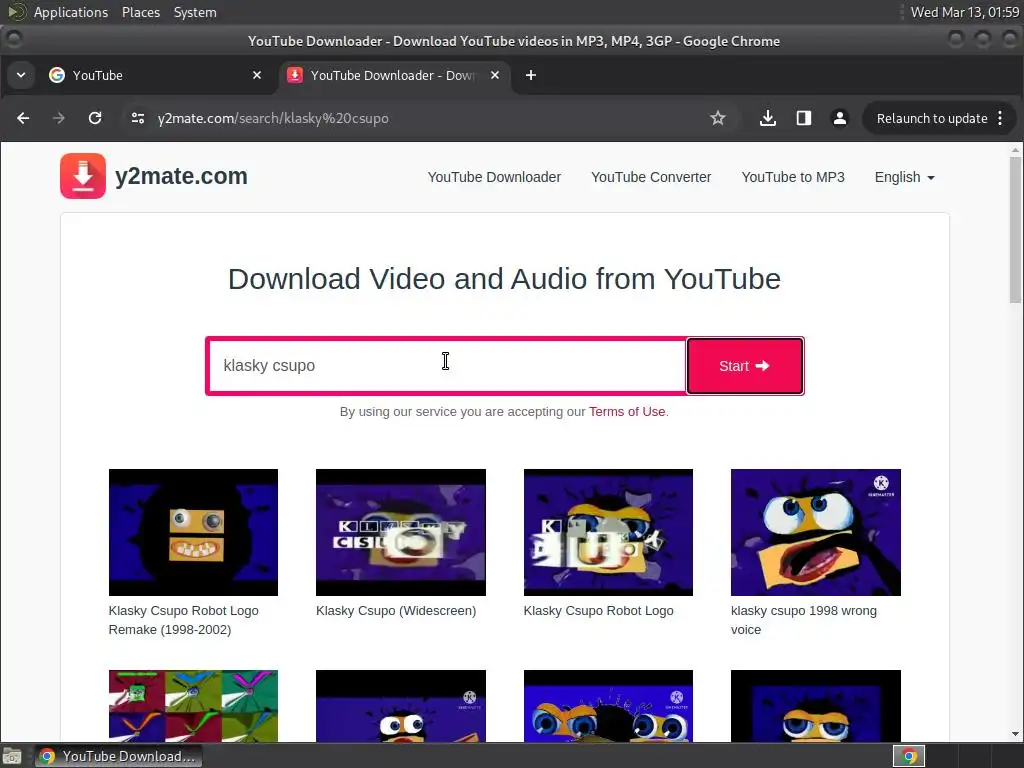Click the page vertical scrollbar
1024x768 pixels.
click(1016, 229)
